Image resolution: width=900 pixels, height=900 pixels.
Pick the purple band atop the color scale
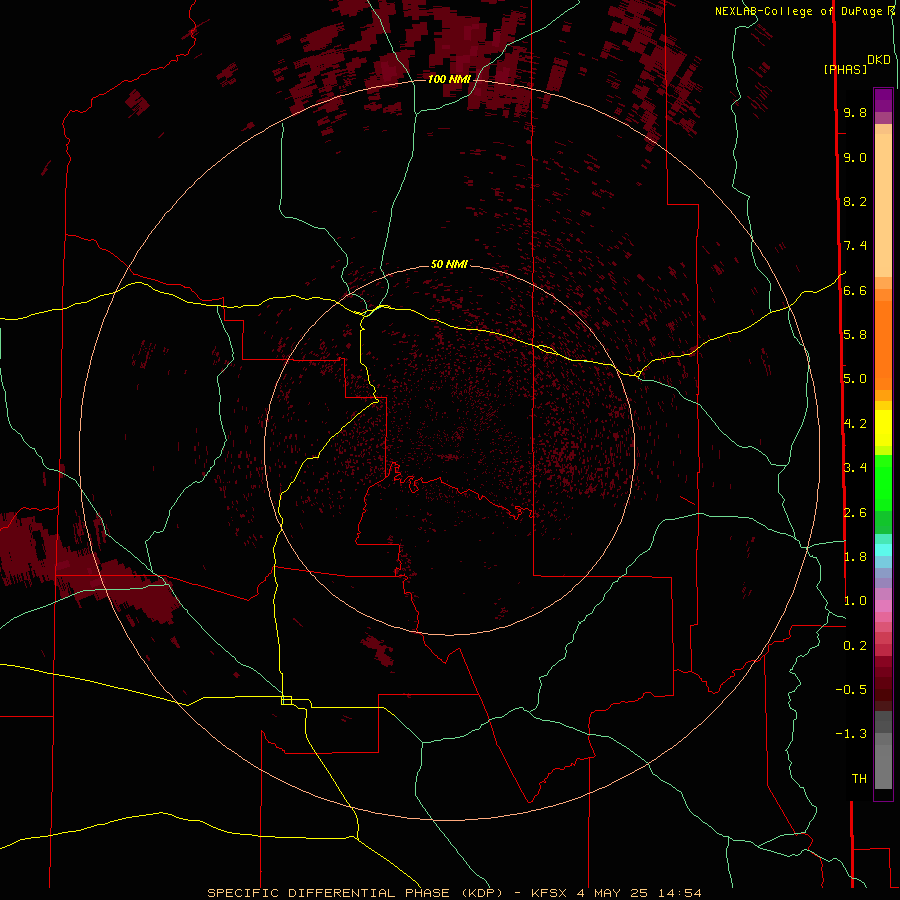coord(883,101)
